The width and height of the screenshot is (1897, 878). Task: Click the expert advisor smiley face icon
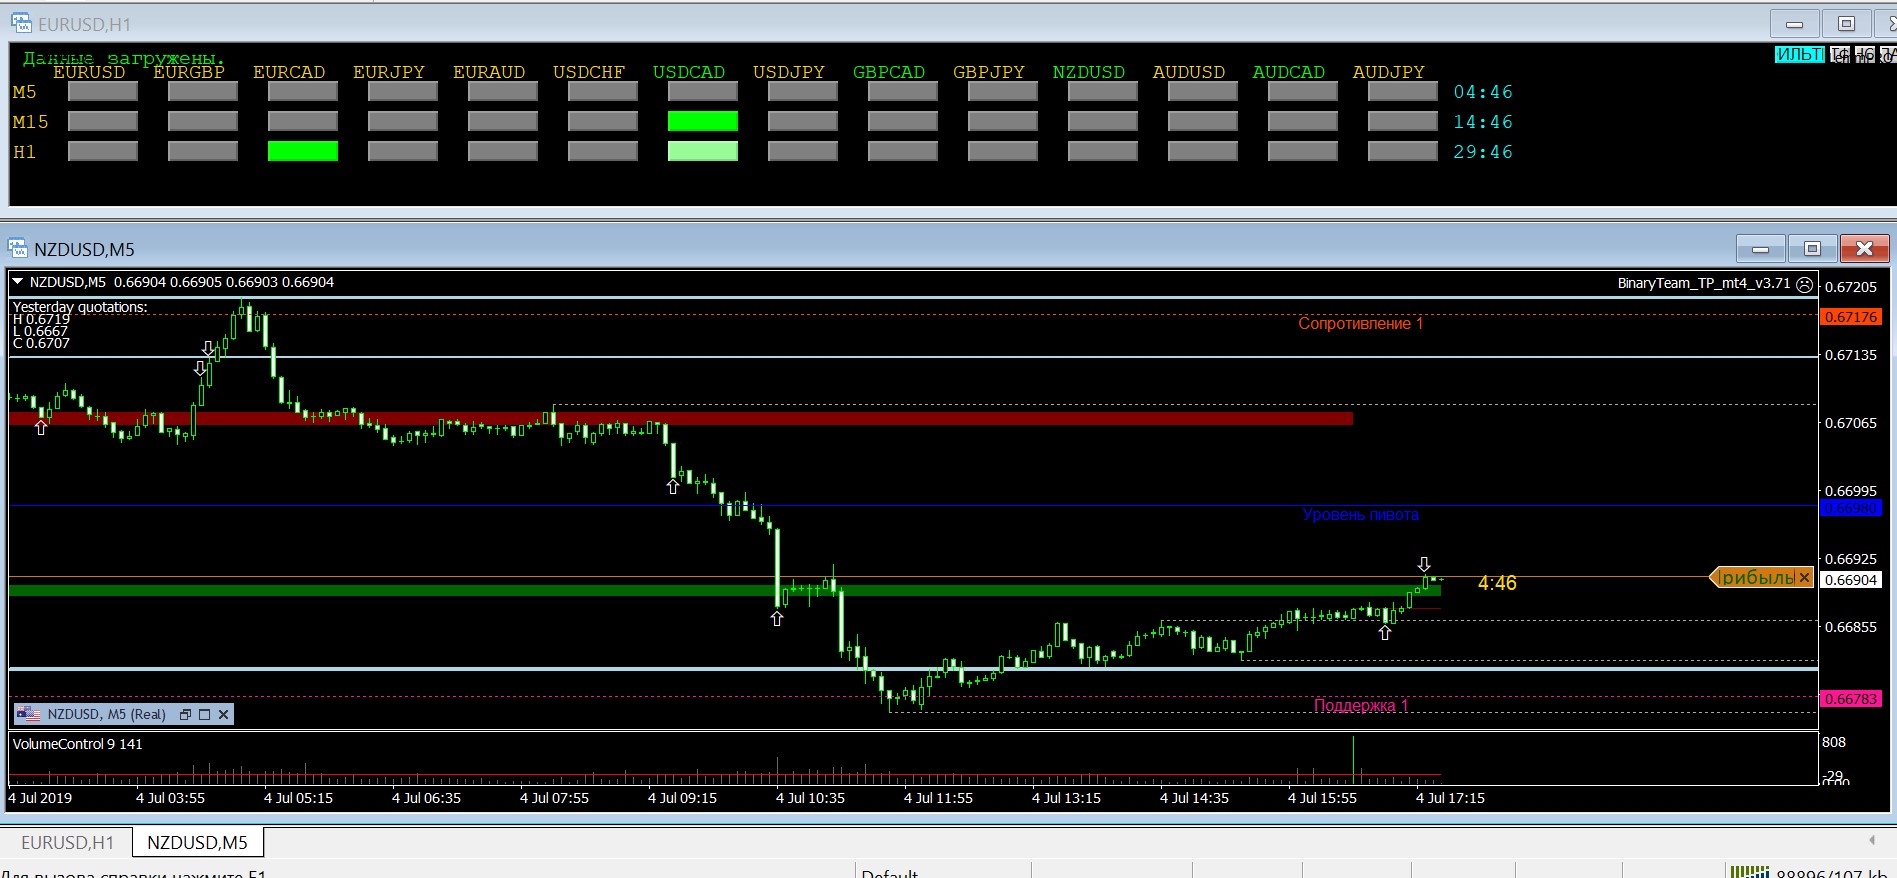pos(1804,284)
